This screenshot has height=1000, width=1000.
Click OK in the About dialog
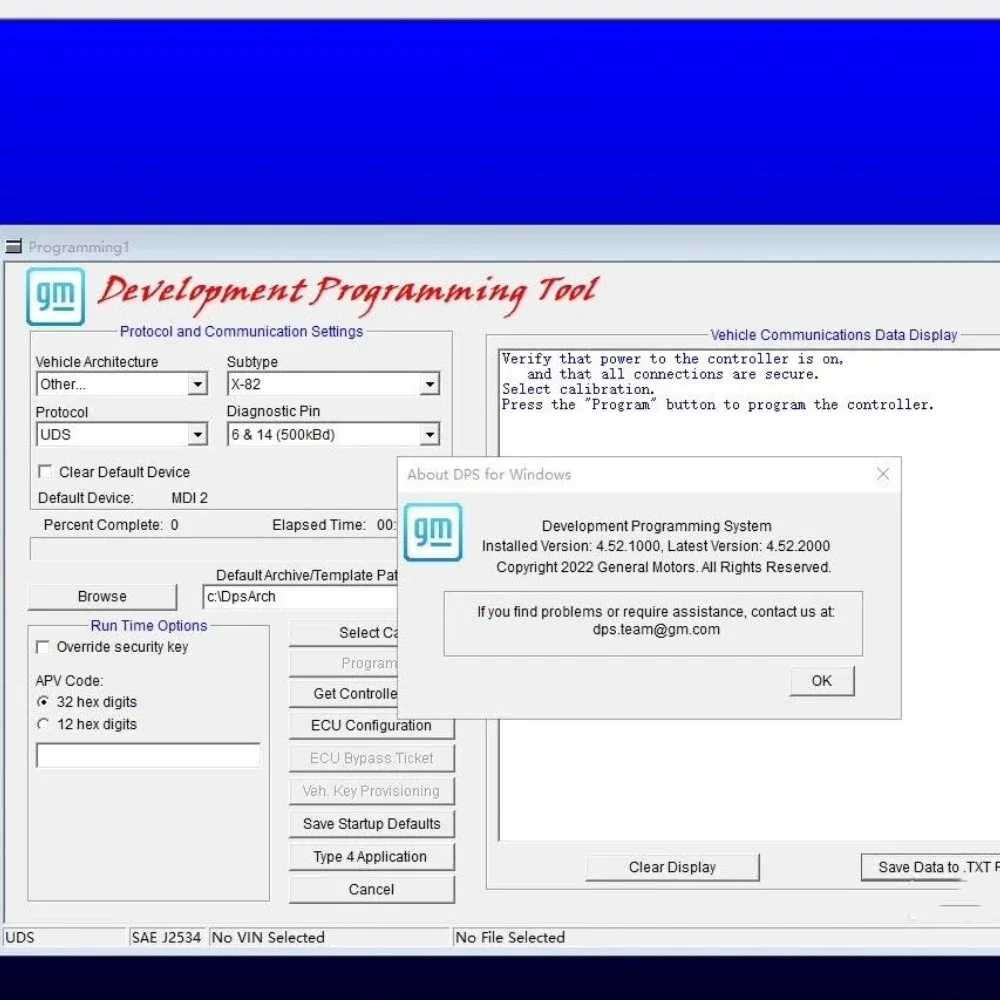(x=821, y=681)
